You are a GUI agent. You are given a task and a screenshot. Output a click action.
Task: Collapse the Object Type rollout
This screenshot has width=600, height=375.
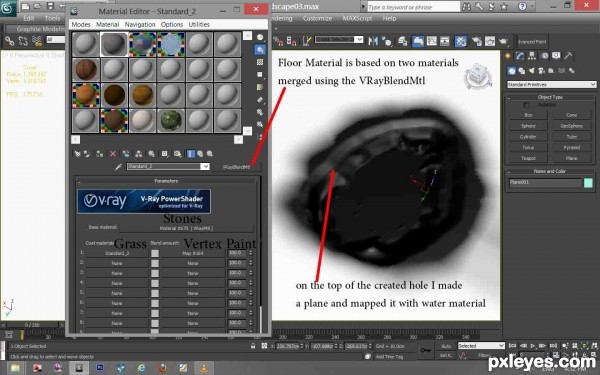click(550, 97)
